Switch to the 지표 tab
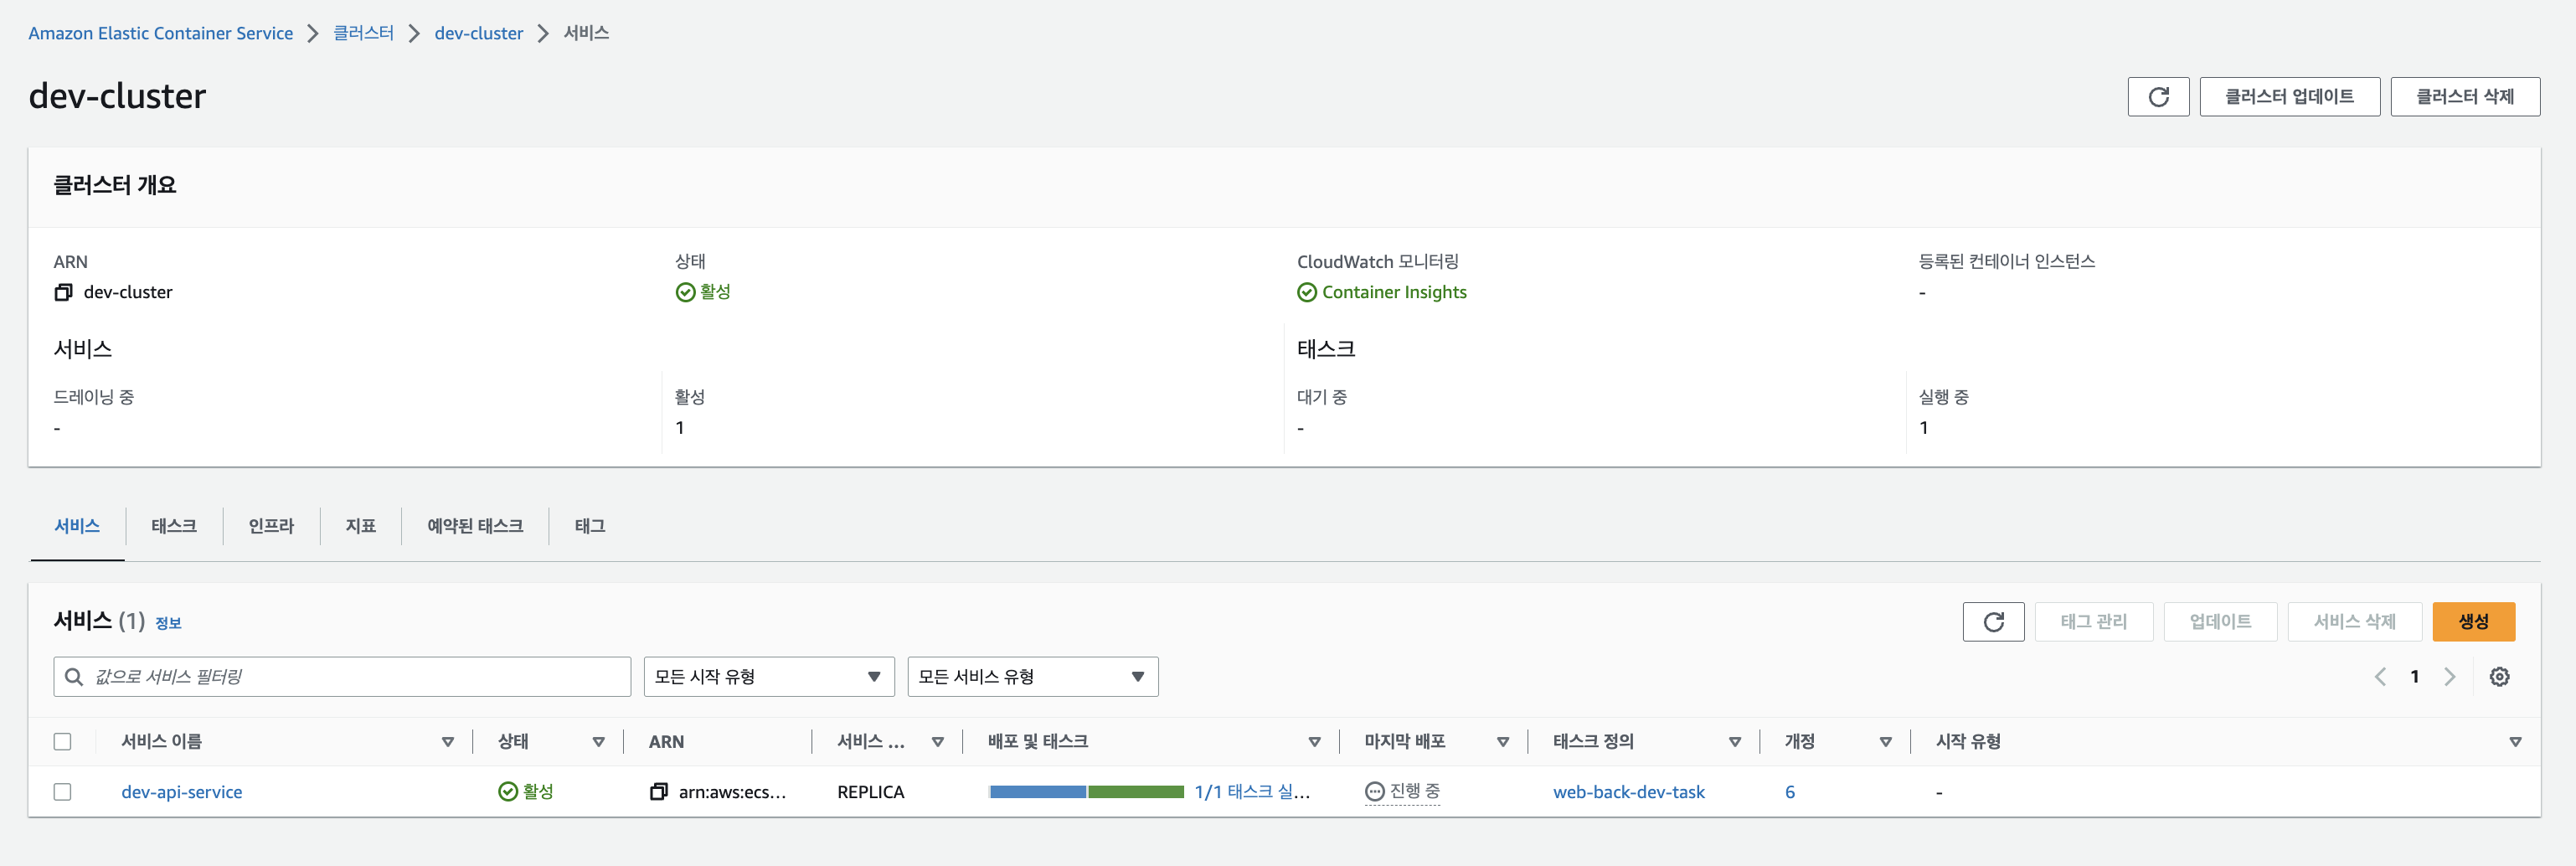This screenshot has height=866, width=2576. (x=361, y=526)
